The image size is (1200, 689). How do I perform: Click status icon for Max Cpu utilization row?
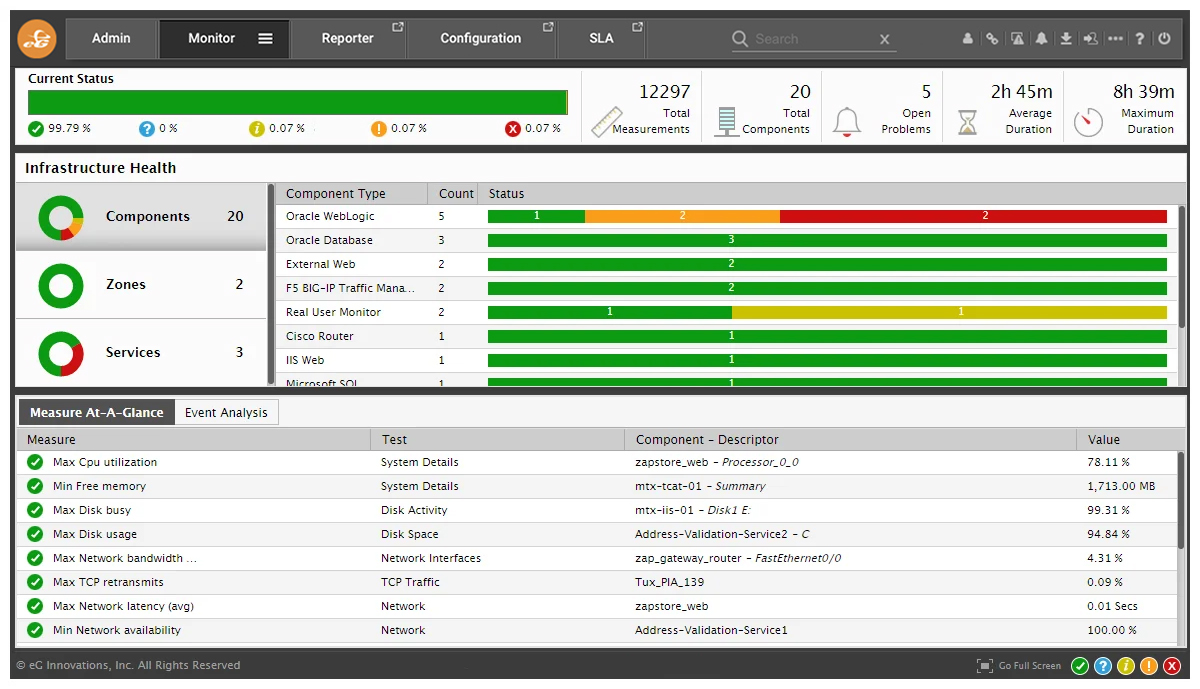(x=35, y=462)
